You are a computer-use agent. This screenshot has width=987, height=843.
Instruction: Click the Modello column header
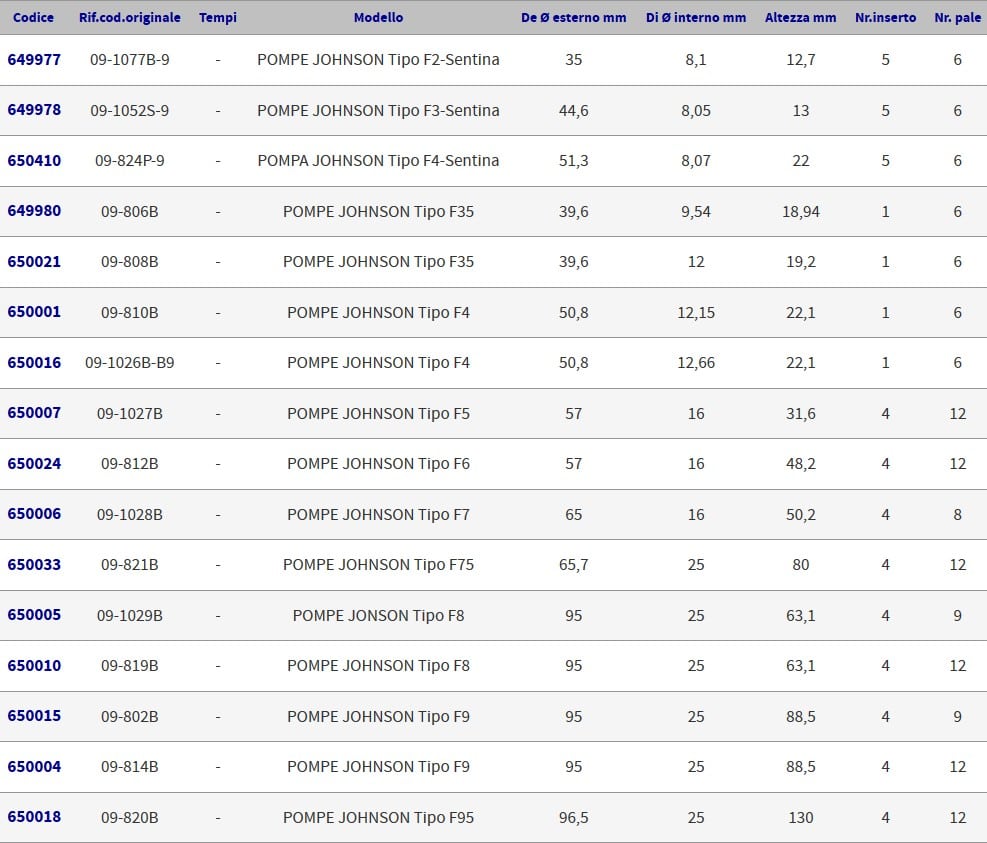[378, 18]
